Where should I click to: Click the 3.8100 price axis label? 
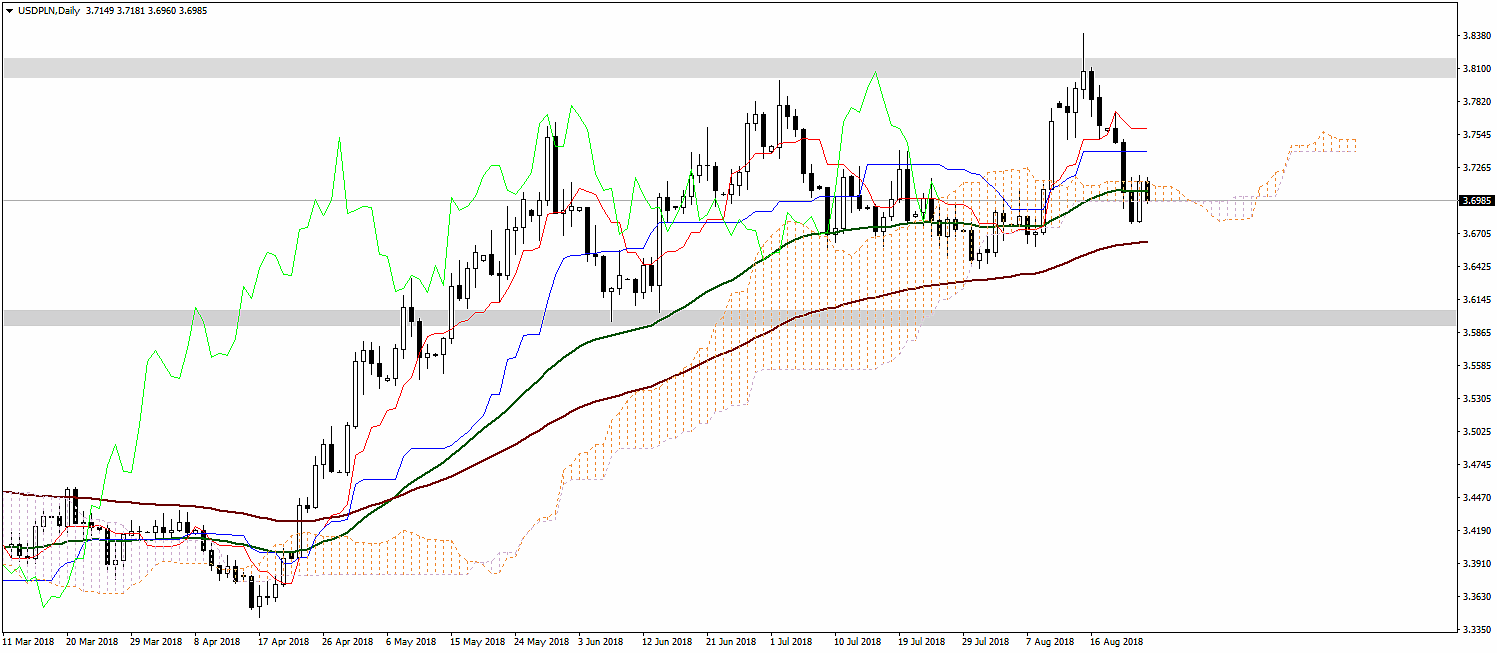pos(1476,68)
